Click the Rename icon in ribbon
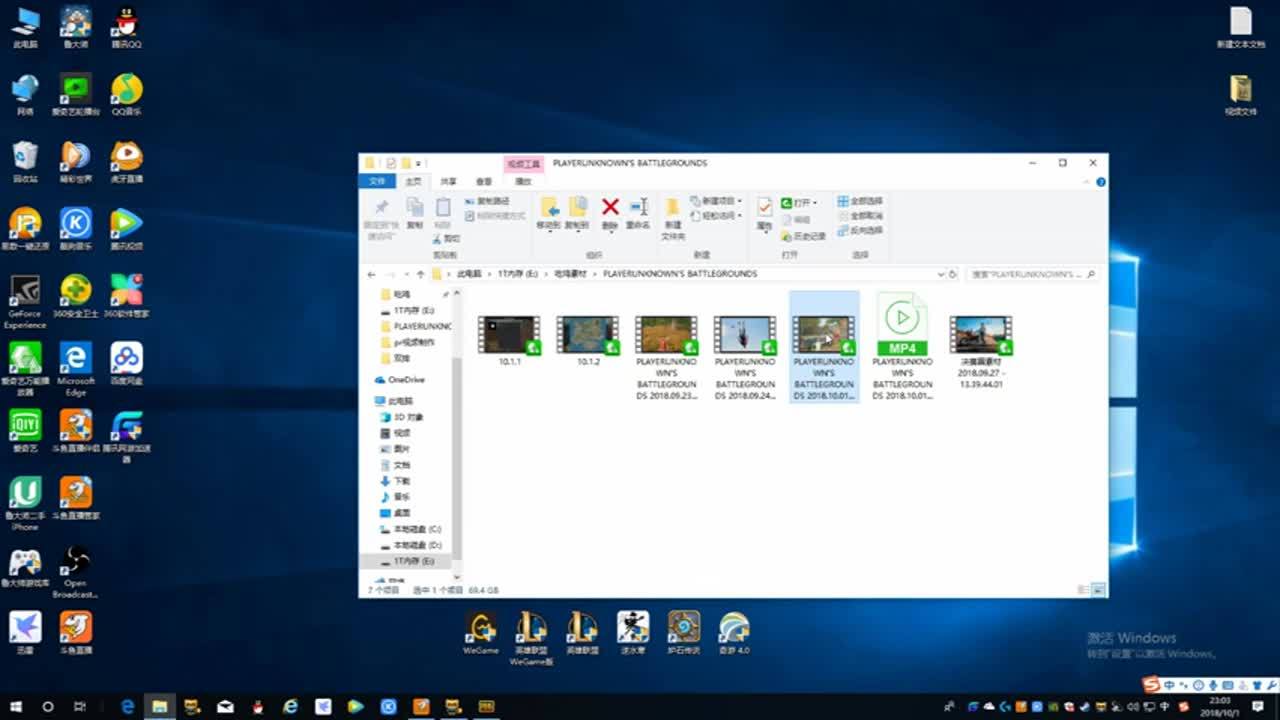Image resolution: width=1280 pixels, height=720 pixels. coord(639,207)
